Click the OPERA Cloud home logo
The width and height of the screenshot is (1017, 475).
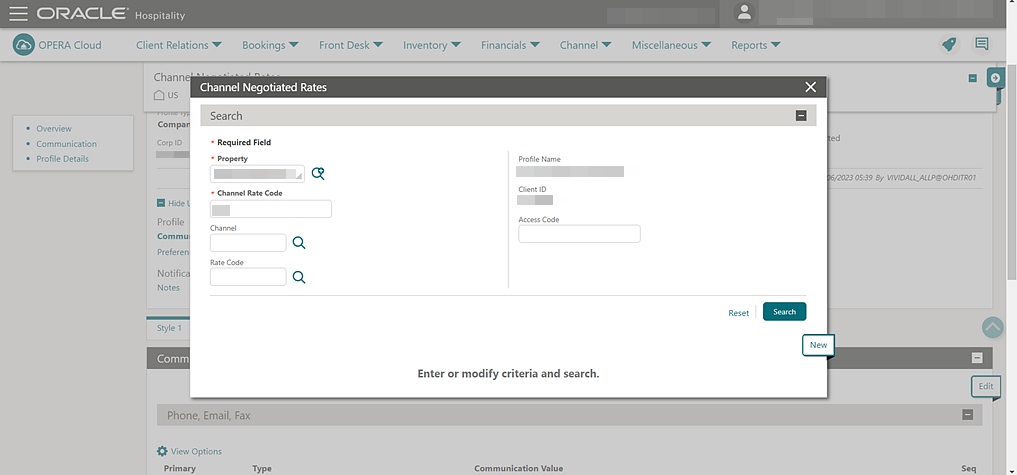(58, 45)
